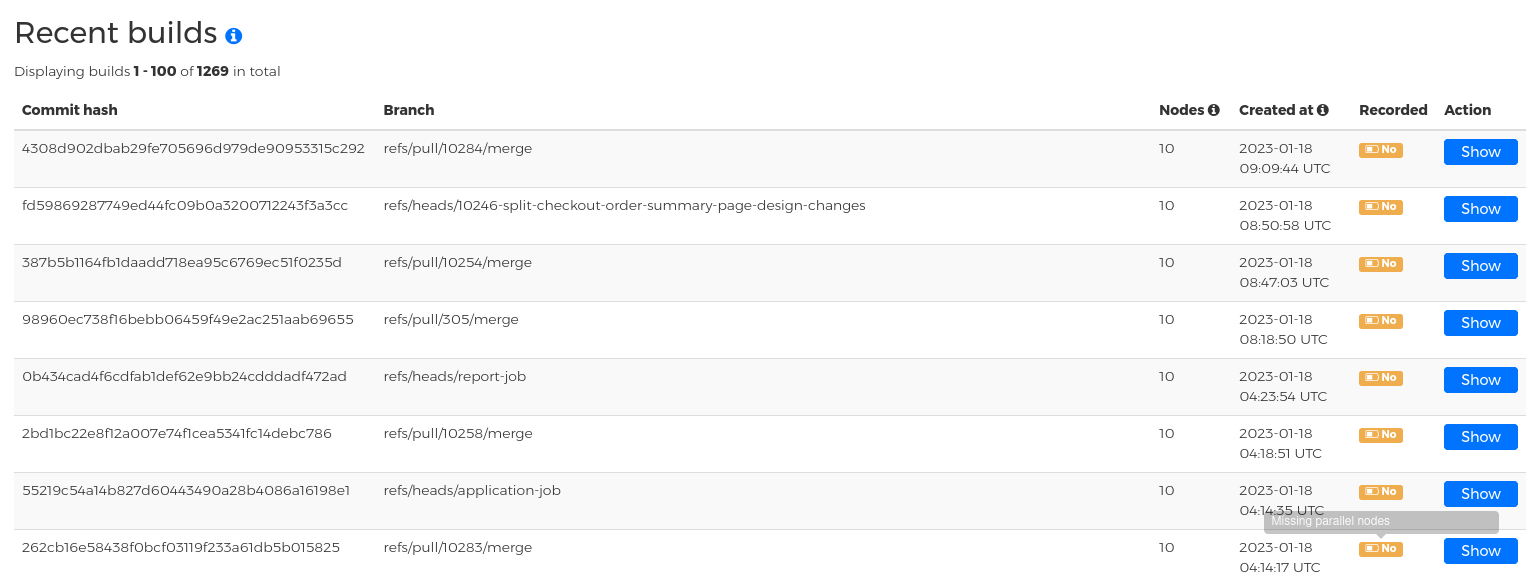Show the refs/pull/10254/merge build
This screenshot has height=583, width=1534.
(1480, 265)
